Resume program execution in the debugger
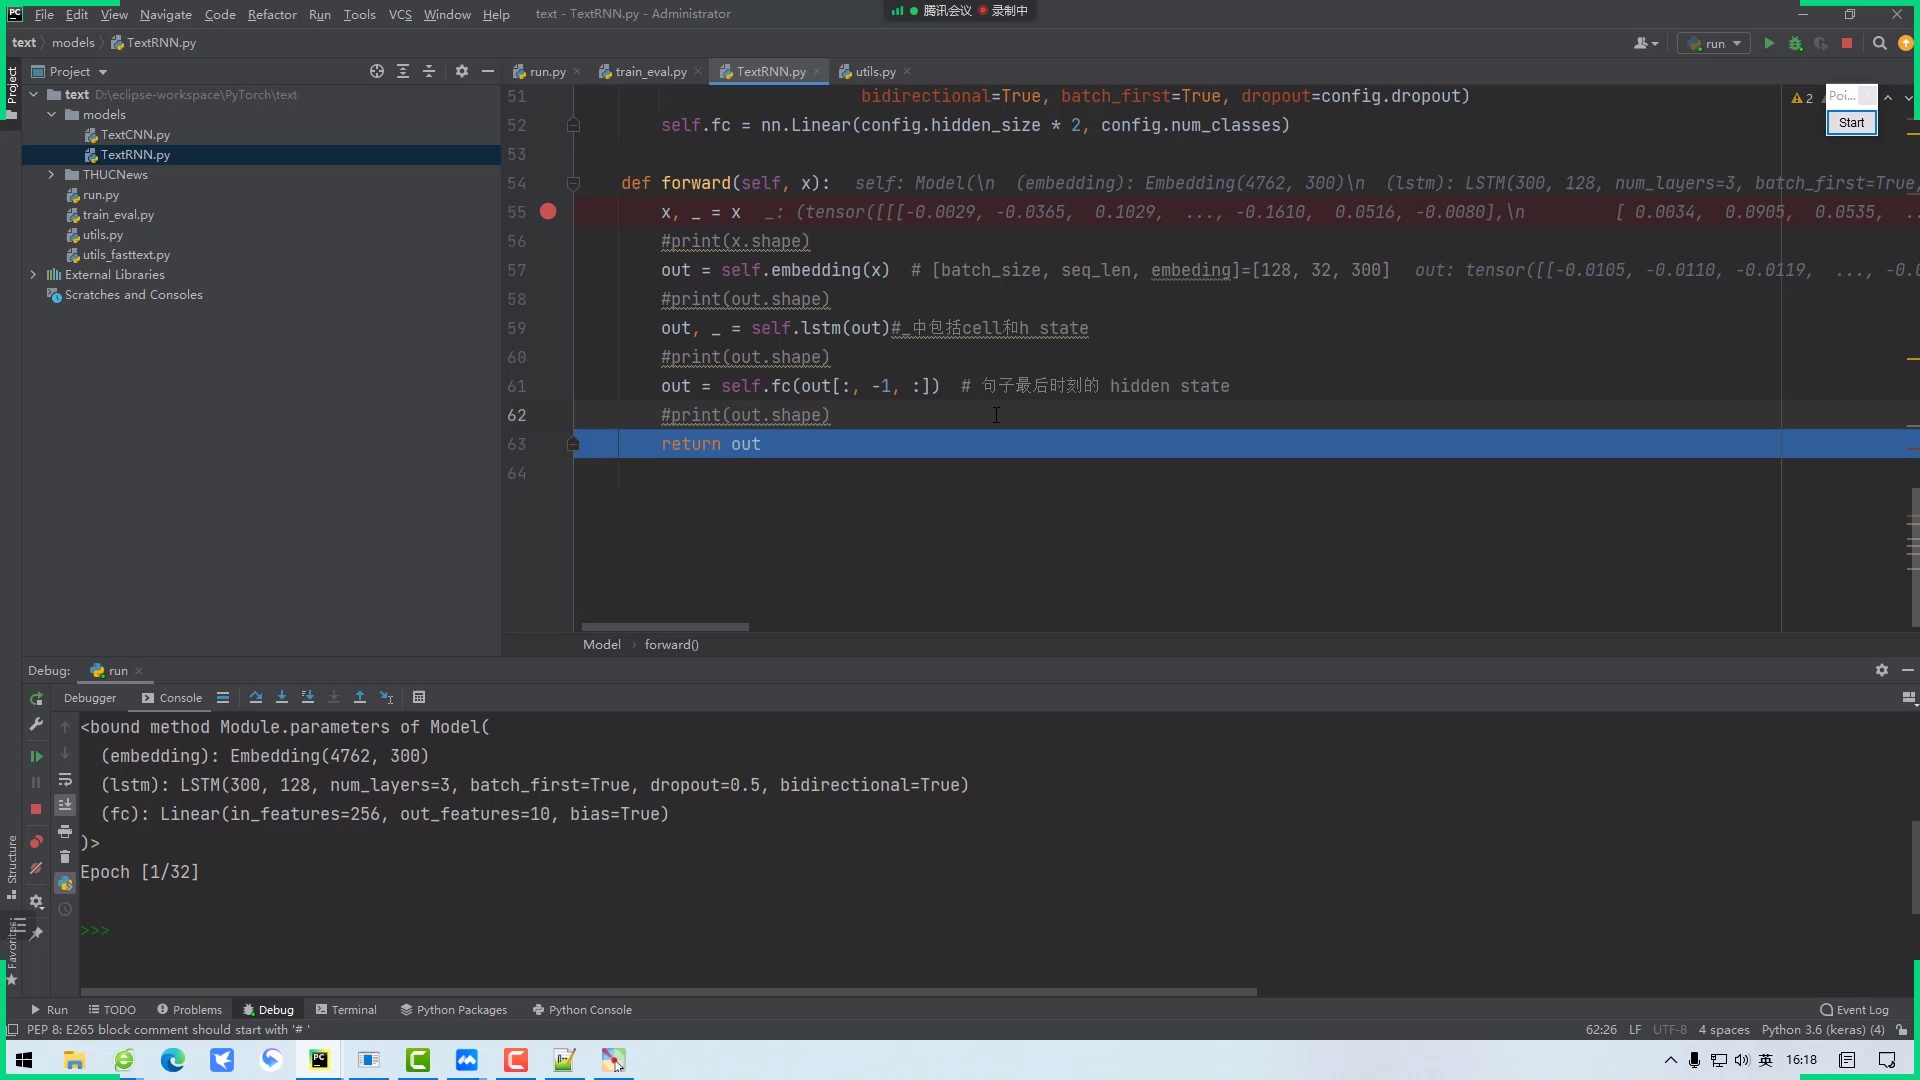This screenshot has width=1920, height=1080. pyautogui.click(x=36, y=757)
